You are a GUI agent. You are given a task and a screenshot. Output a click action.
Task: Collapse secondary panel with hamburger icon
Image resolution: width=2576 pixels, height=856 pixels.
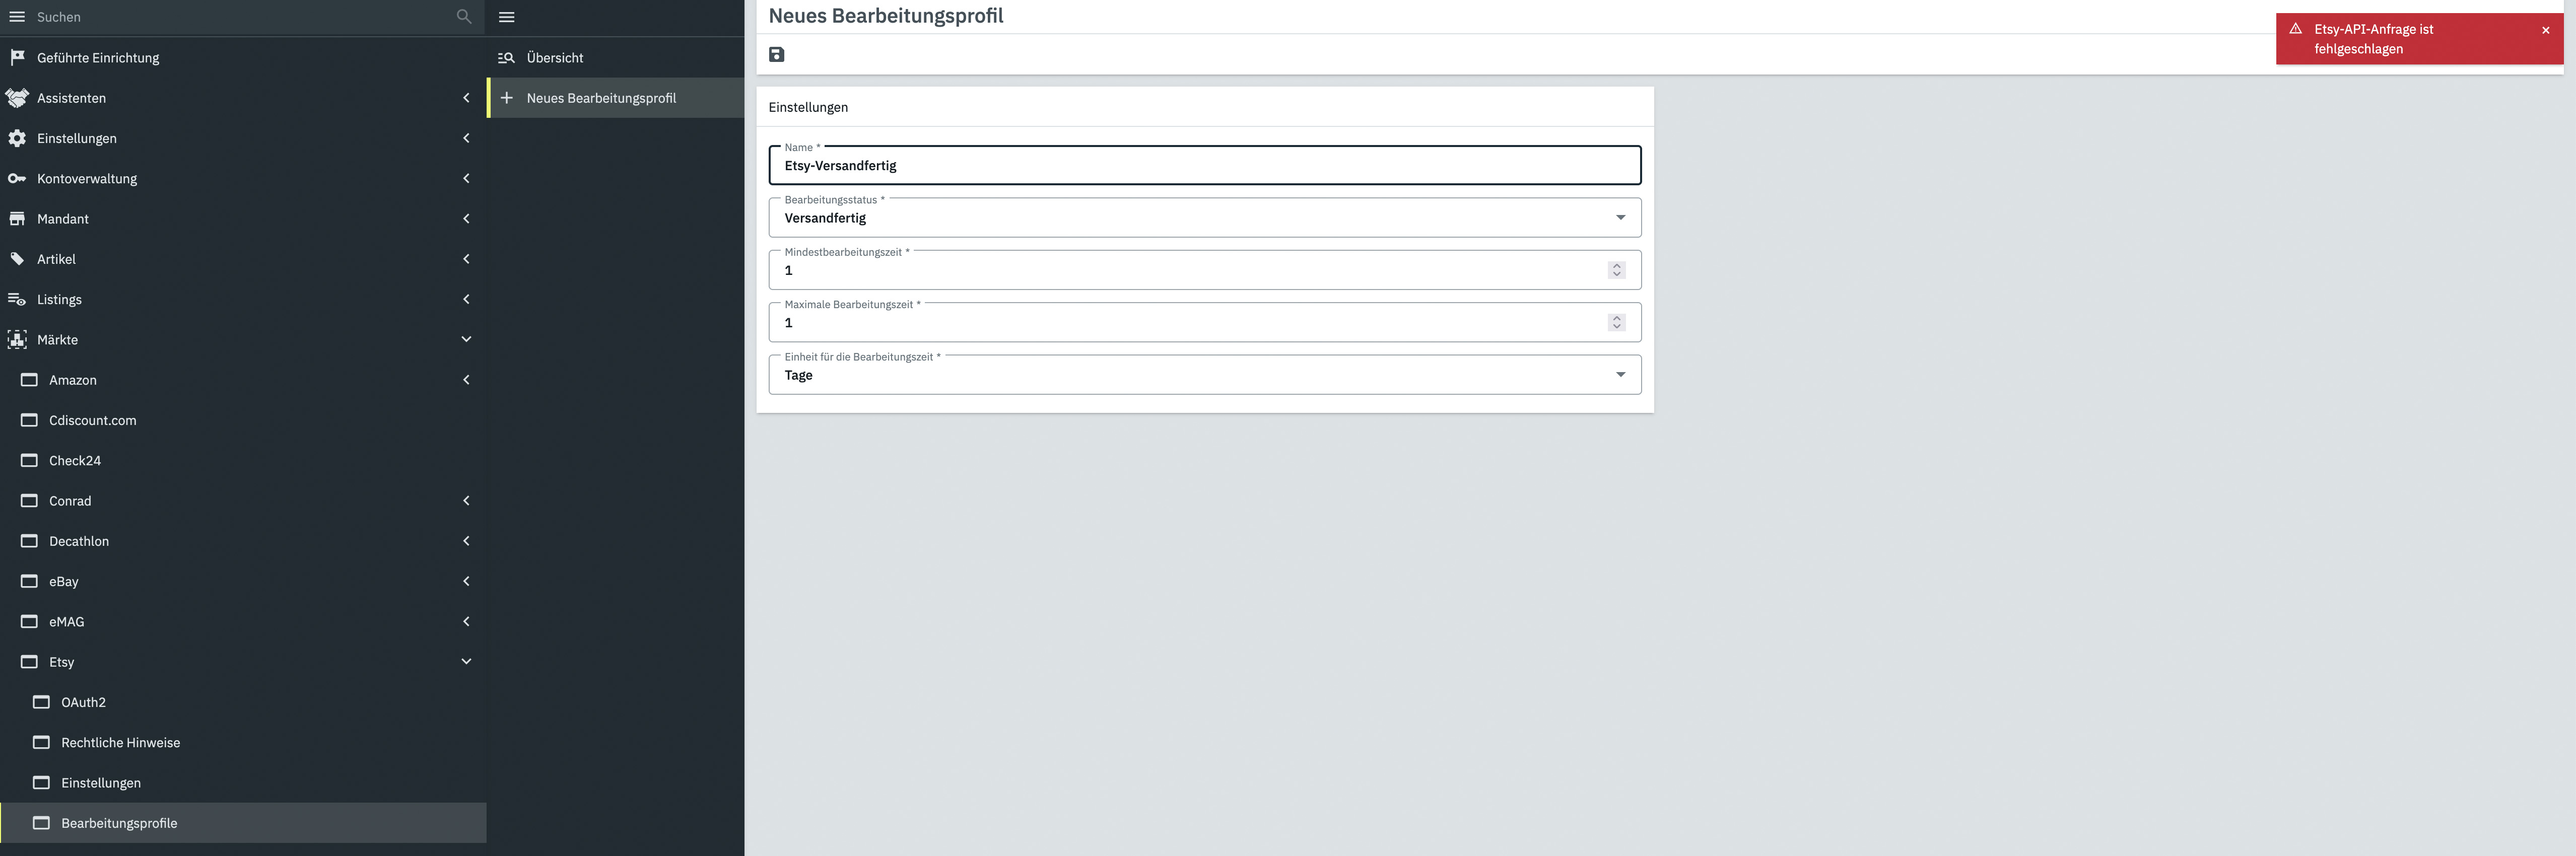(x=507, y=17)
